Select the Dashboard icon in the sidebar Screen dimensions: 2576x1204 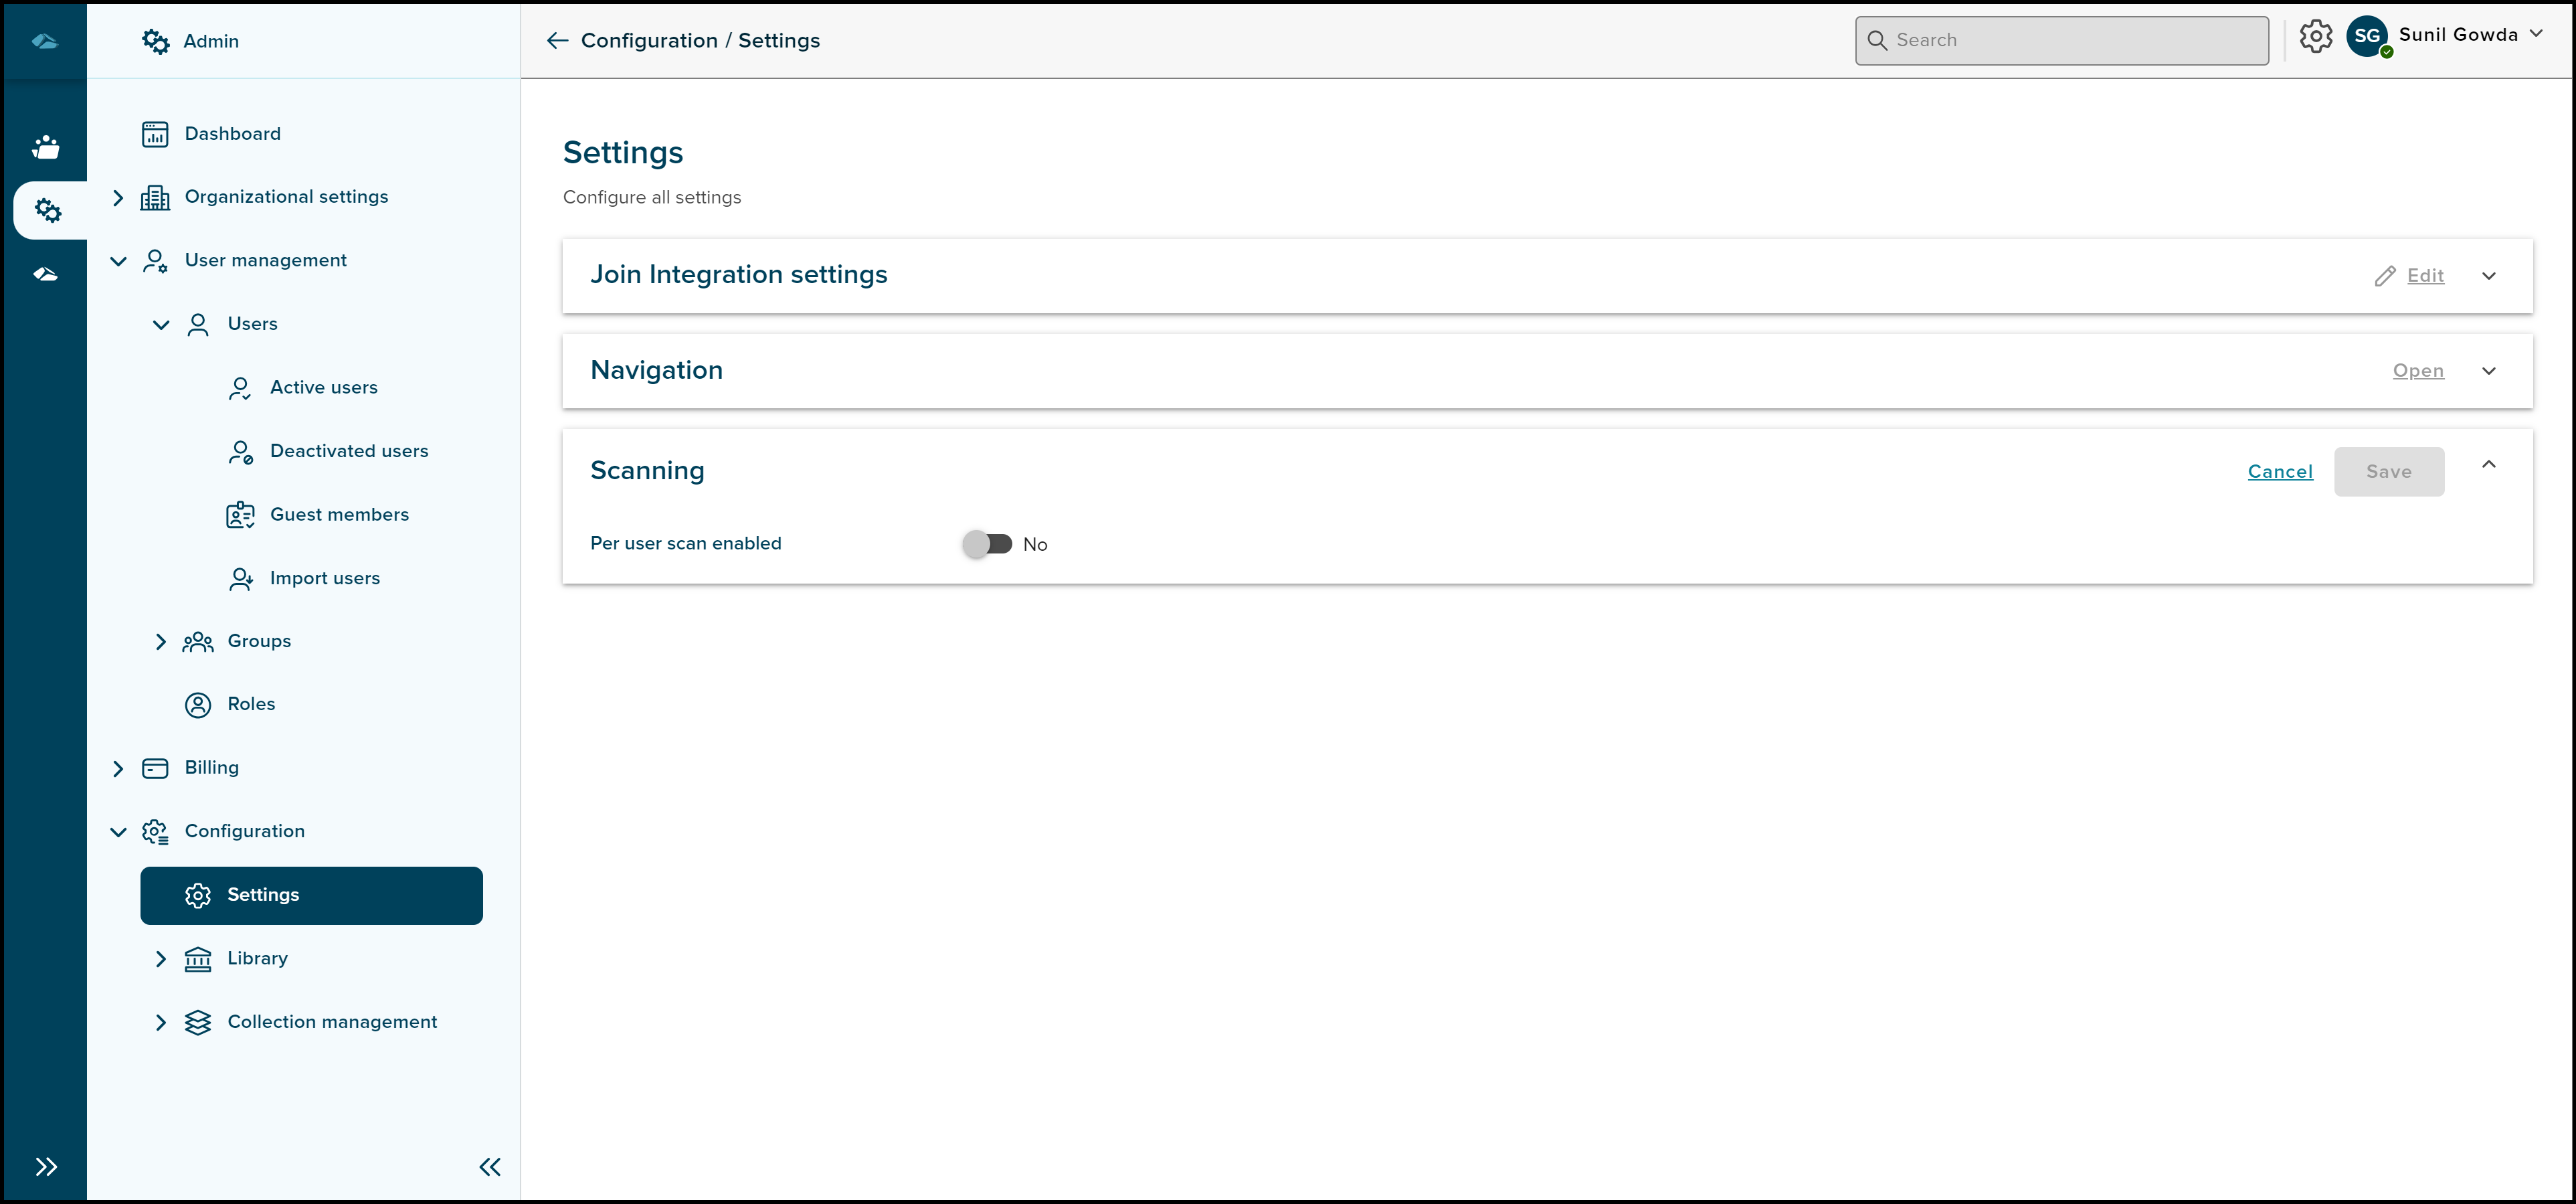tap(156, 133)
